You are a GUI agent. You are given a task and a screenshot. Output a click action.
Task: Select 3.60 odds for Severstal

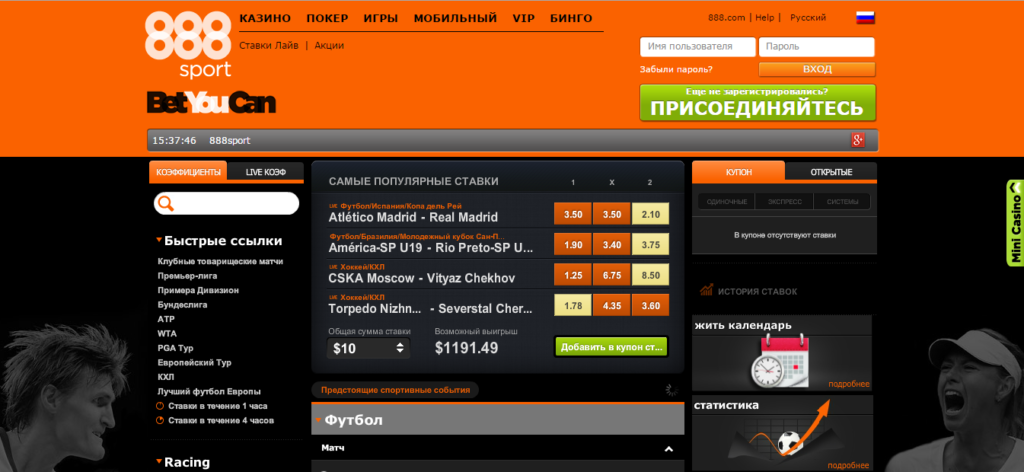click(650, 305)
